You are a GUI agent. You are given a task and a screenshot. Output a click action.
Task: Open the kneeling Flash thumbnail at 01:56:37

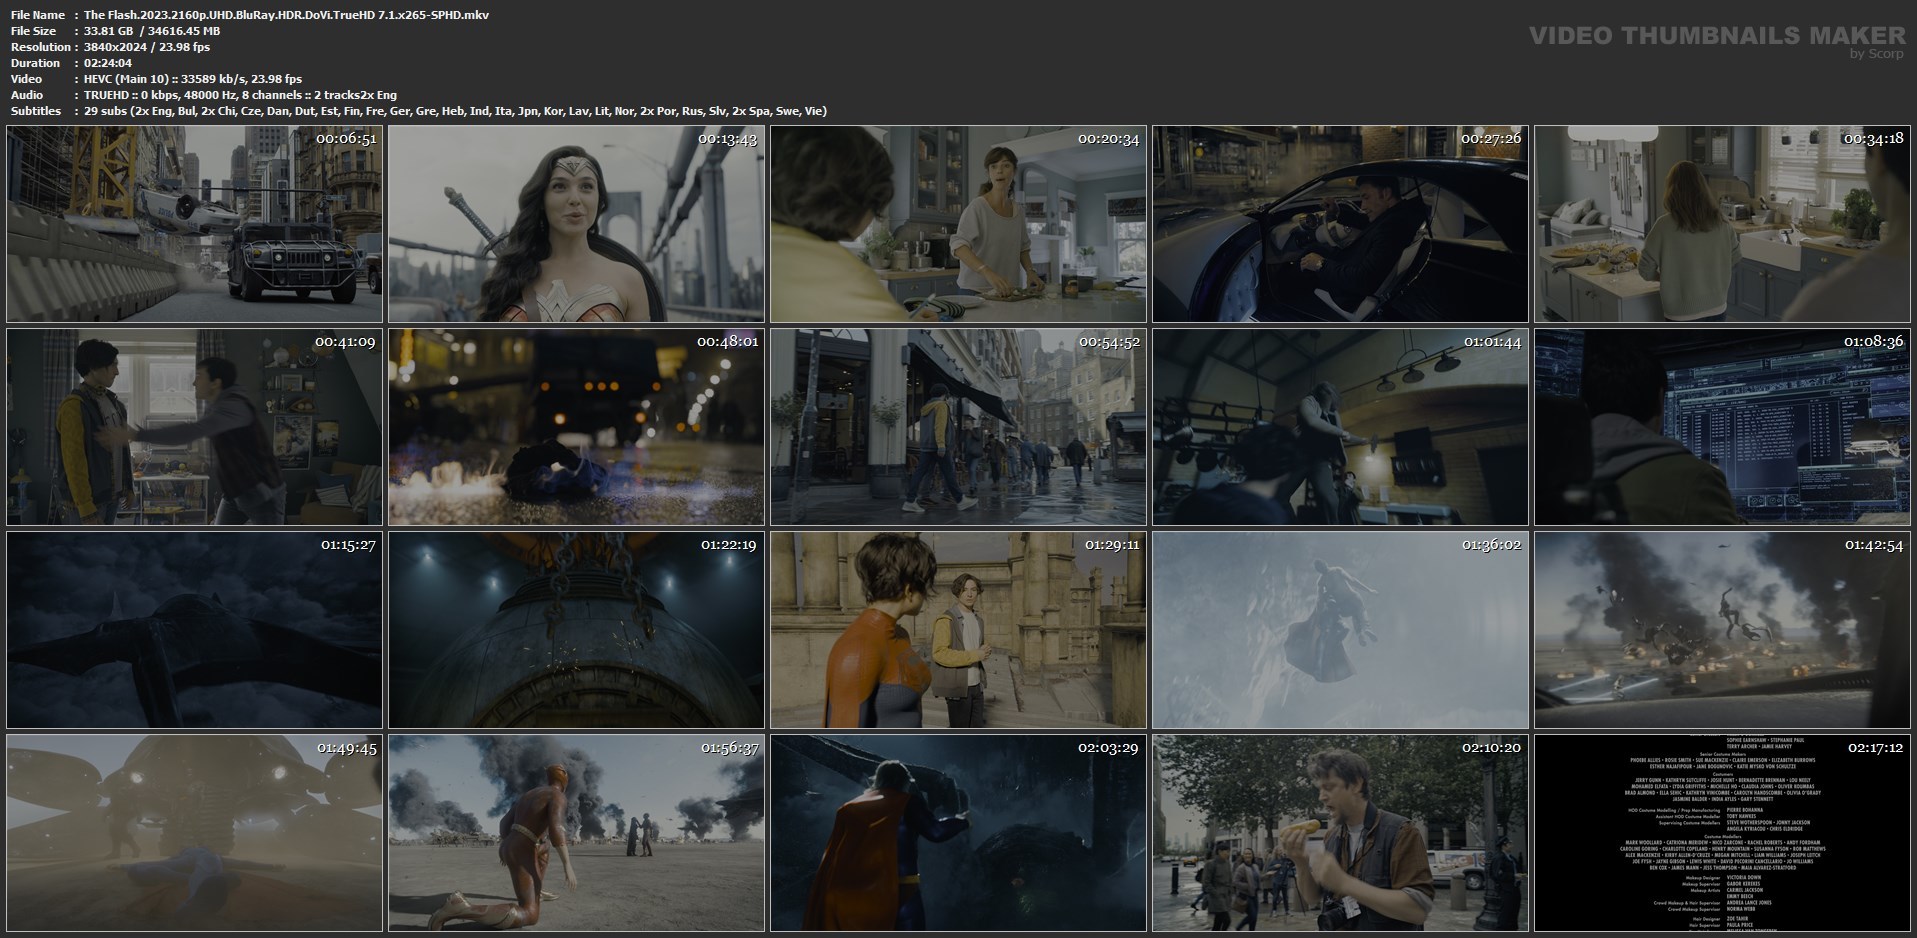pos(576,833)
